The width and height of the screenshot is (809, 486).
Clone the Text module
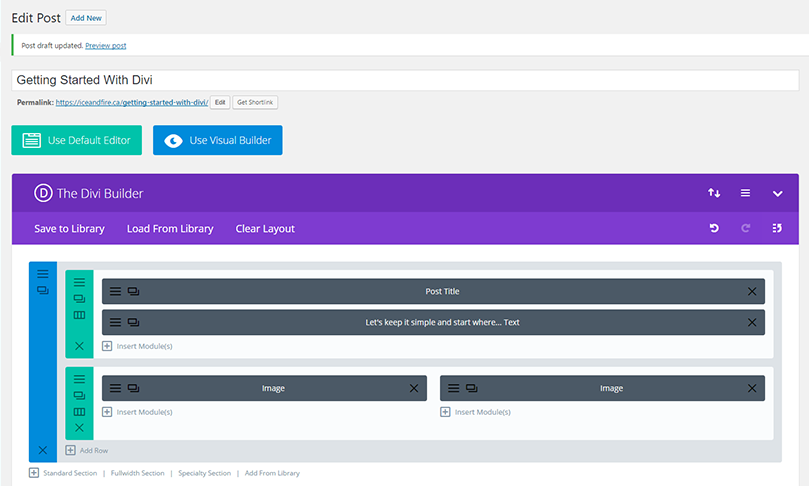pyautogui.click(x=134, y=322)
